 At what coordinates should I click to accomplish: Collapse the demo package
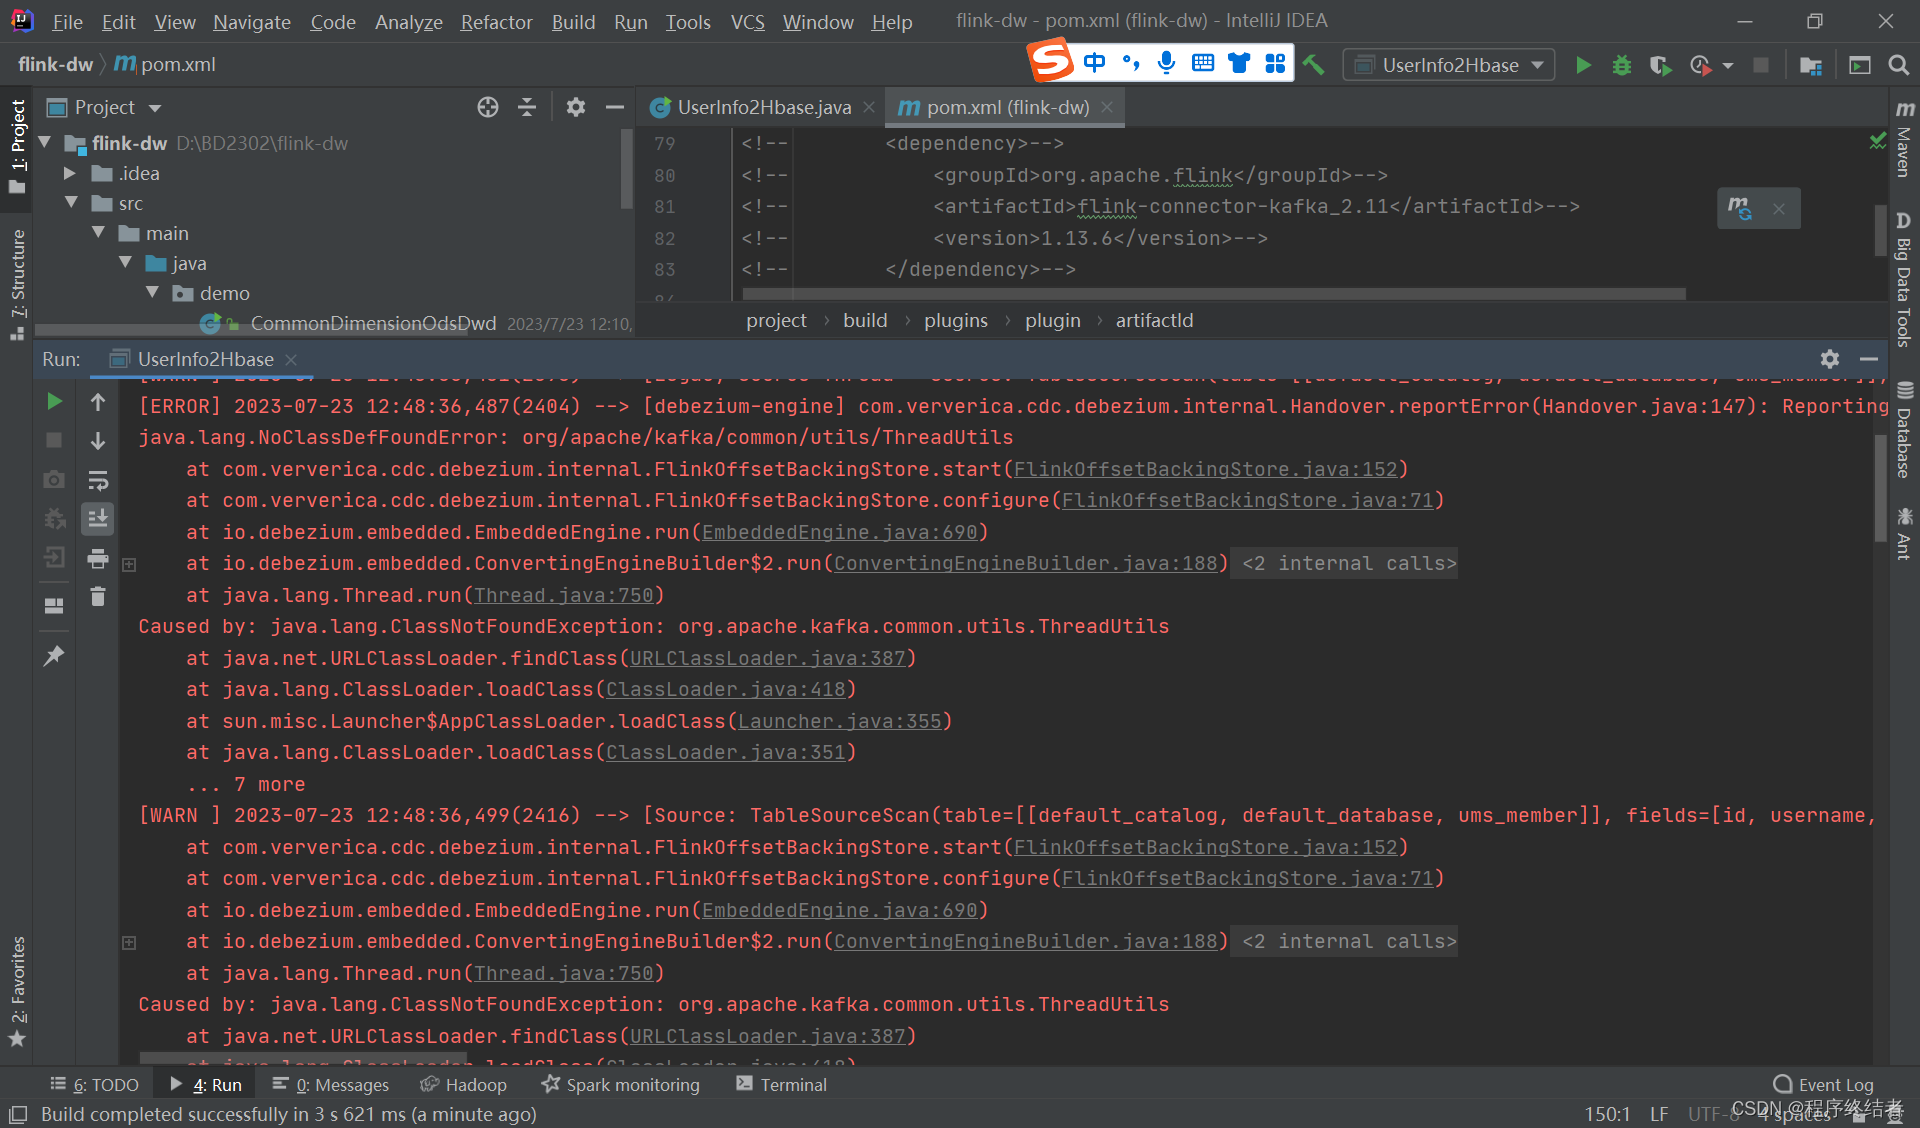[152, 293]
